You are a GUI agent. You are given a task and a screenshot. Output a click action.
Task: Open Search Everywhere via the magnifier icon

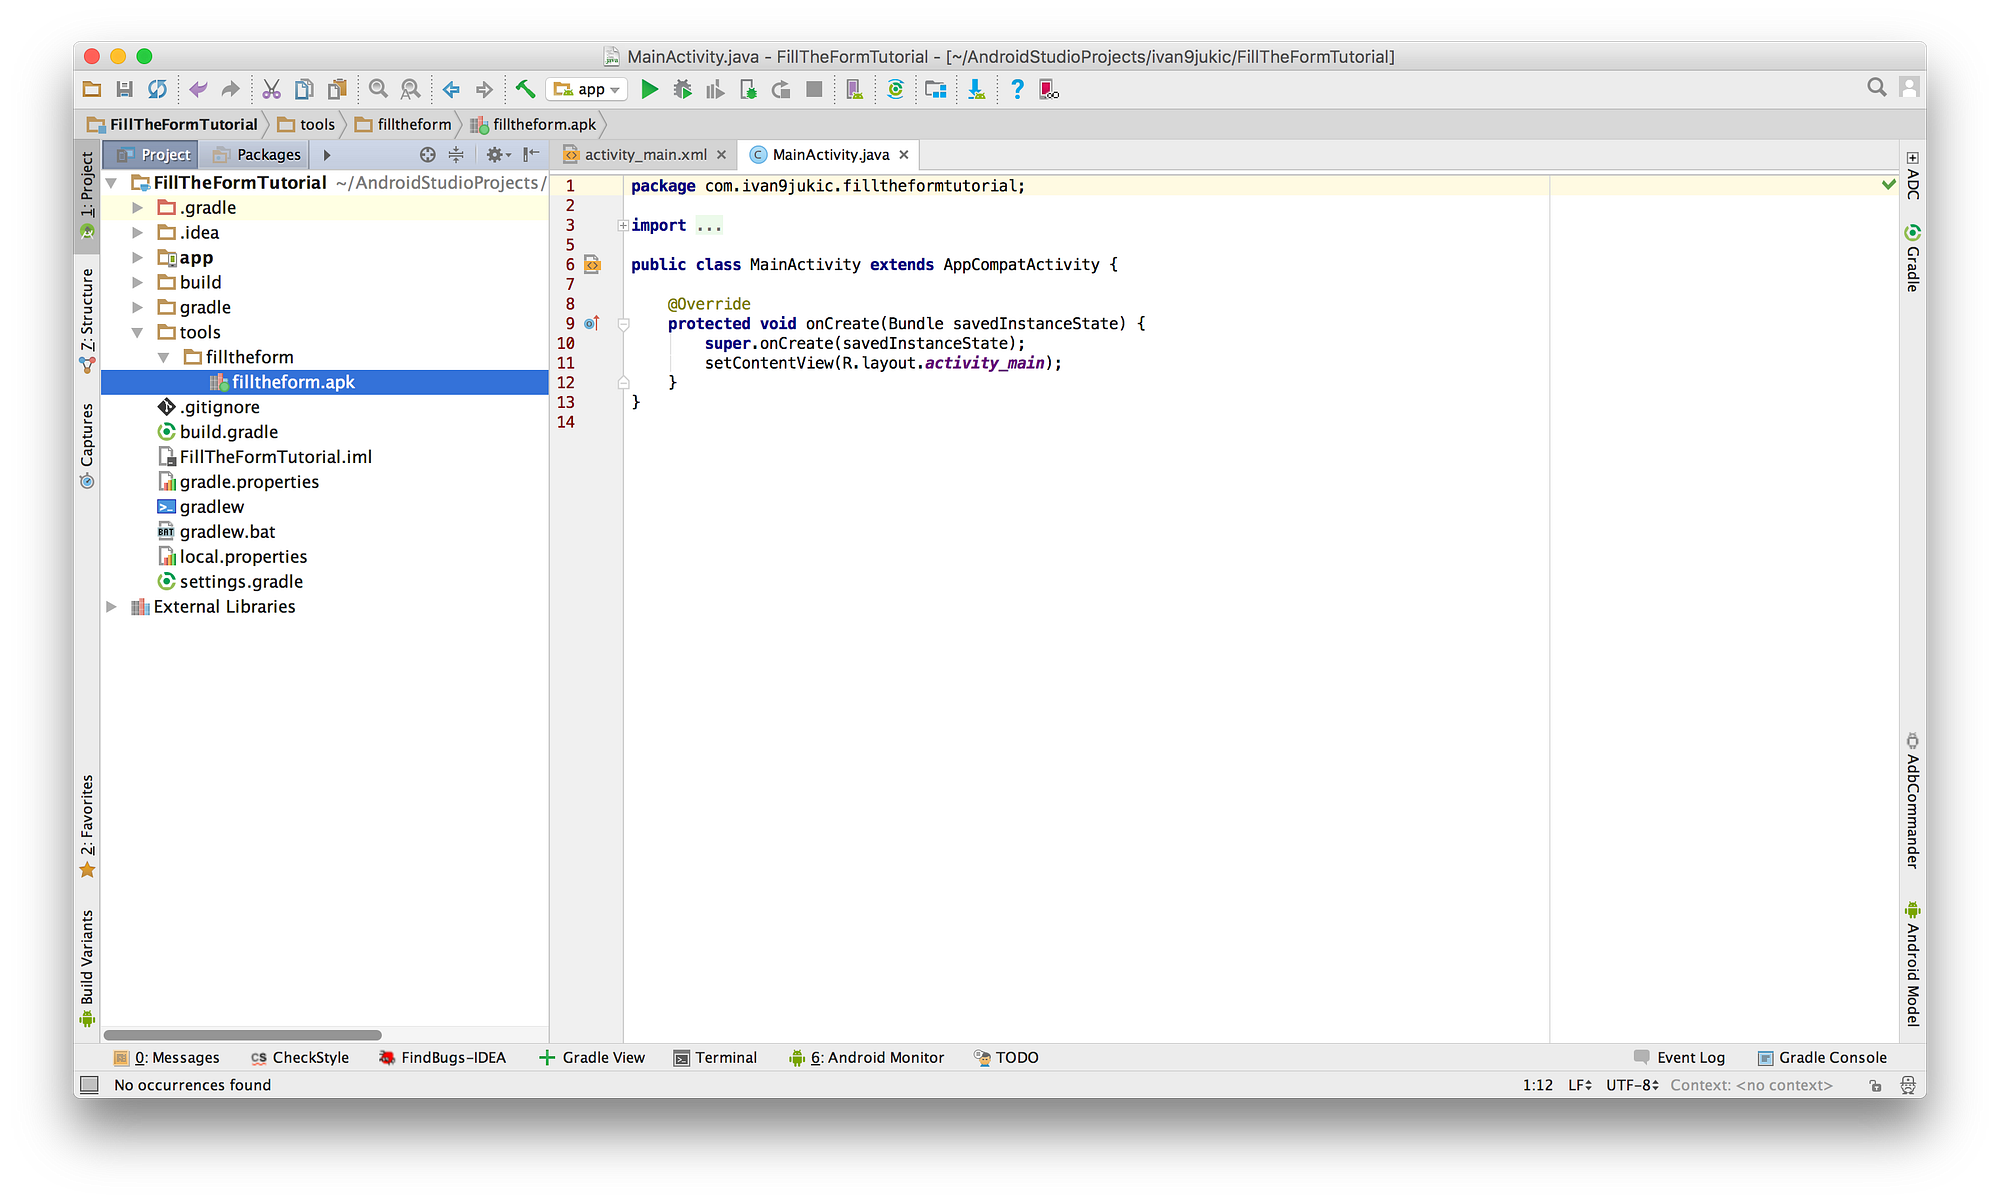[1877, 88]
